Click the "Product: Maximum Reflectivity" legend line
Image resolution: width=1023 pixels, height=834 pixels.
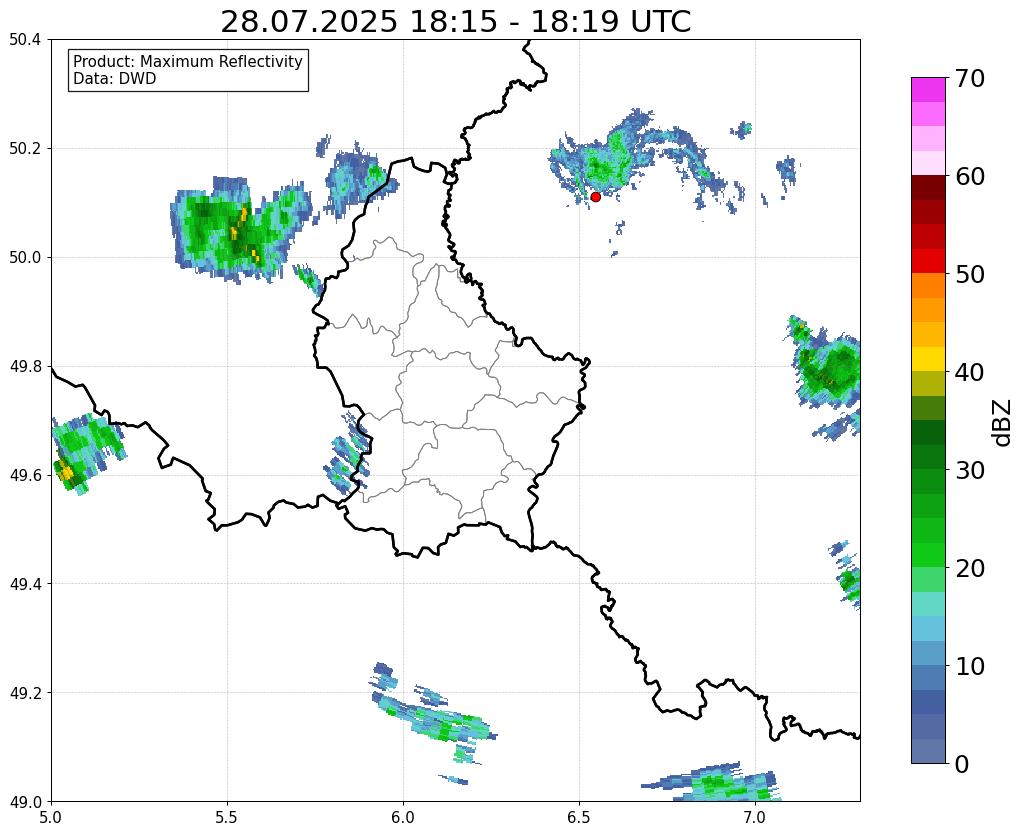point(188,61)
